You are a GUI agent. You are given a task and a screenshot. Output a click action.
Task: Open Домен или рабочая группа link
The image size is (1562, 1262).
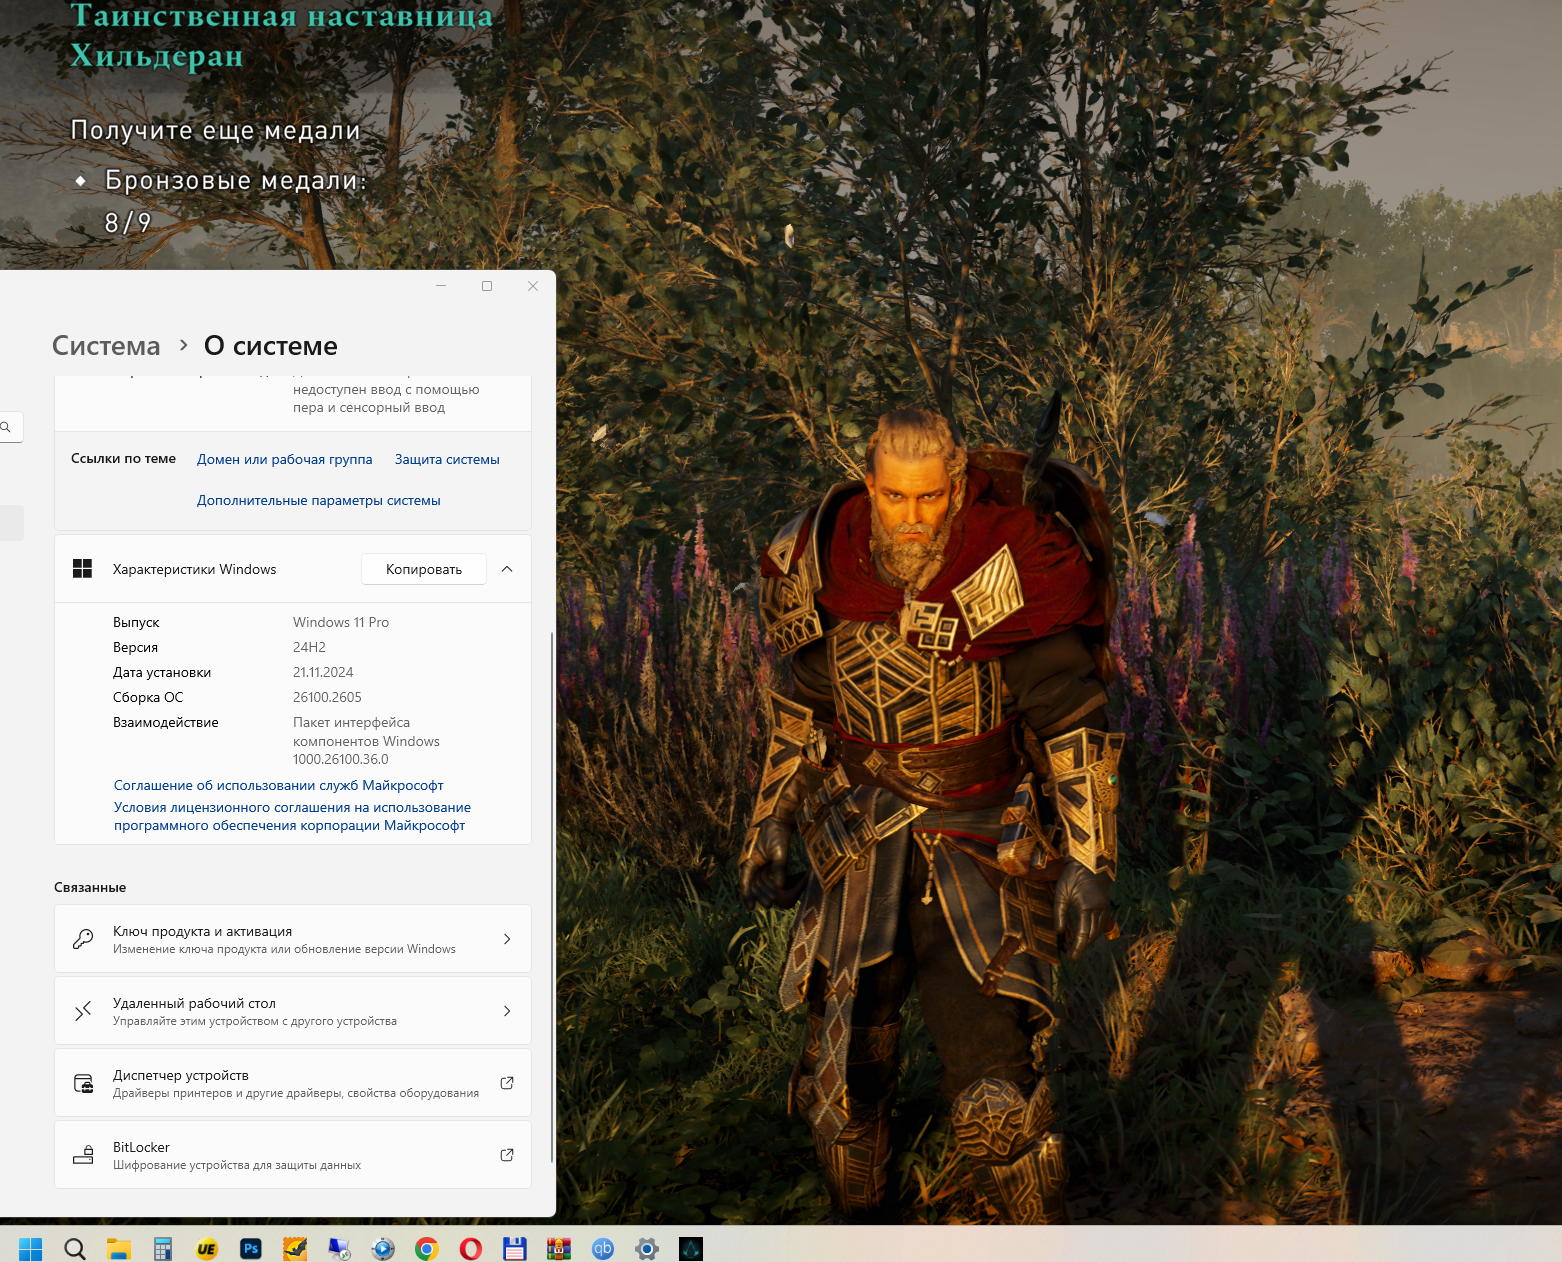click(x=285, y=460)
